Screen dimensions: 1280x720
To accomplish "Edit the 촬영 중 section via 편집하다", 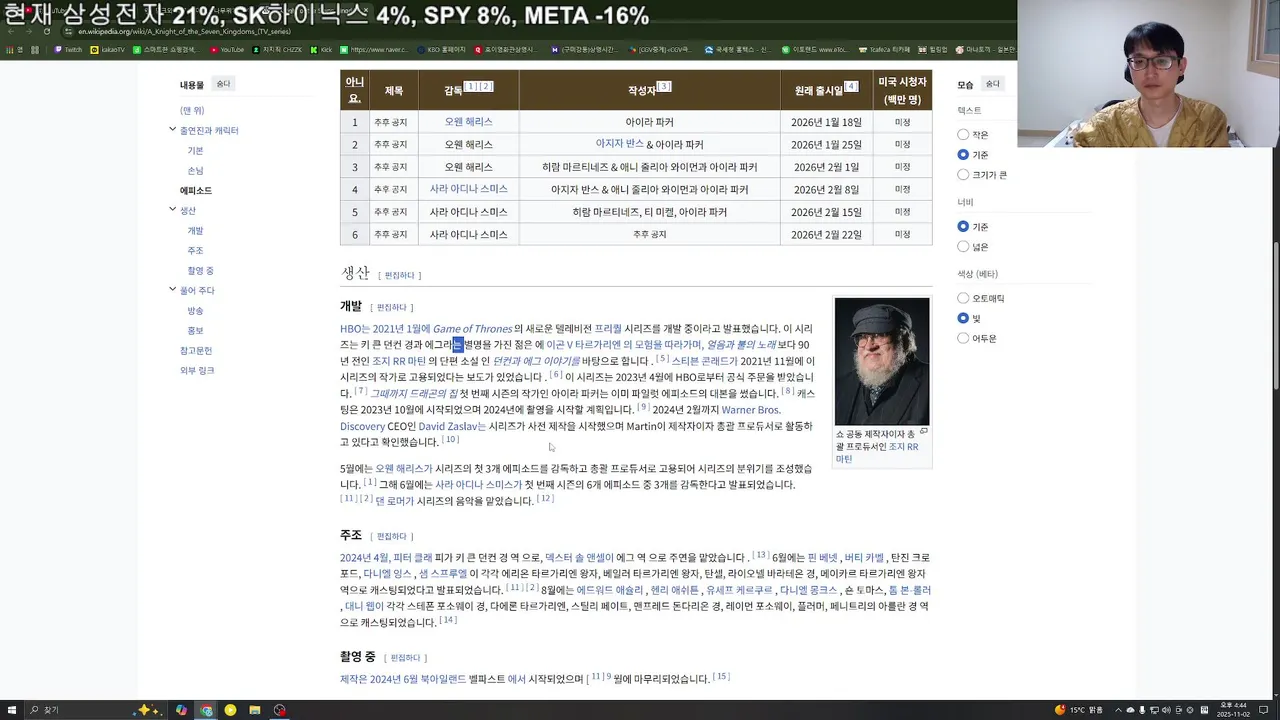I will (405, 657).
